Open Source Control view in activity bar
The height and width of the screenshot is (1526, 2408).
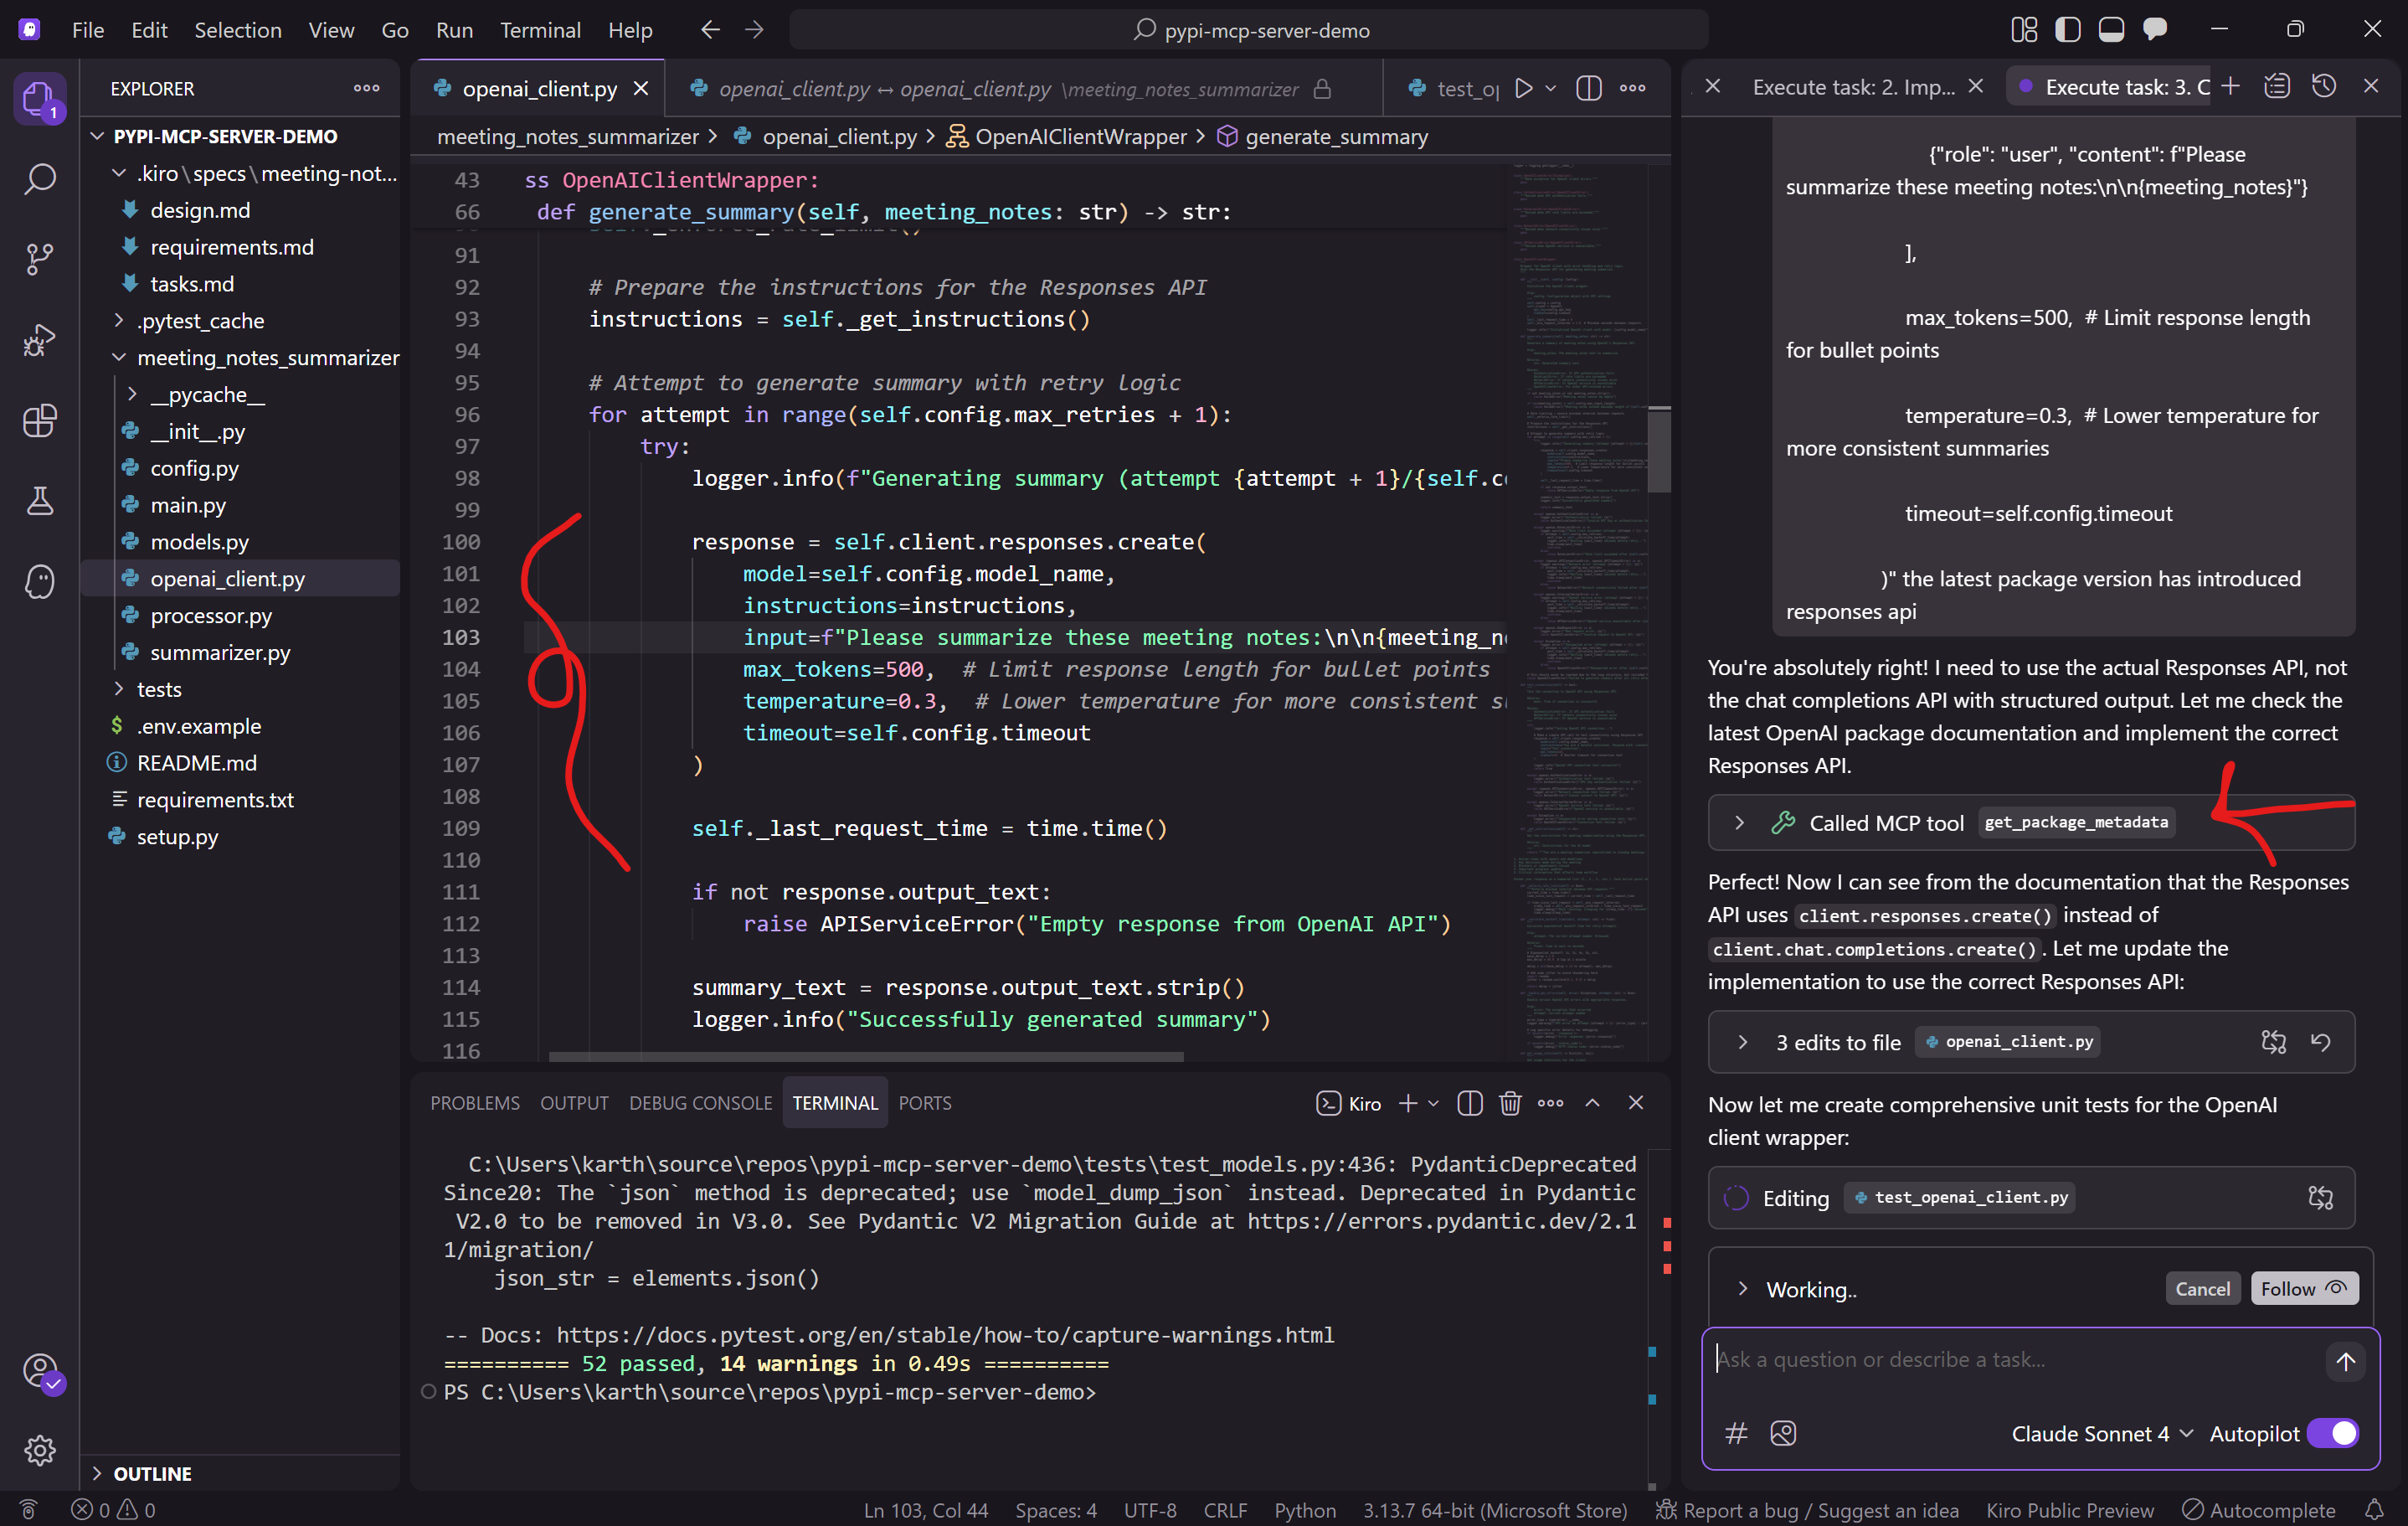click(x=40, y=260)
